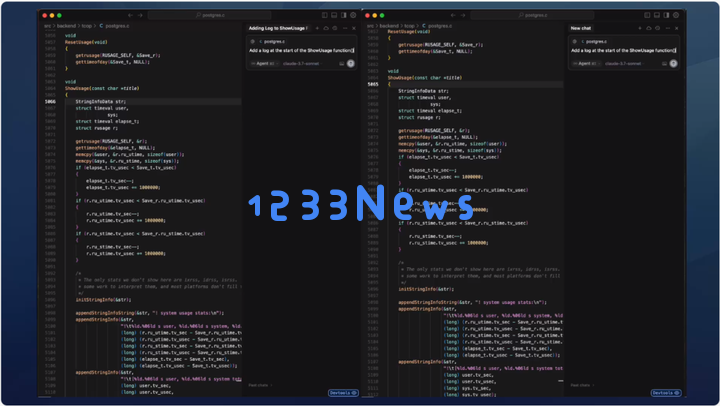Image resolution: width=720 pixels, height=406 pixels.
Task: Attach image icon in right chat input
Action: click(664, 63)
